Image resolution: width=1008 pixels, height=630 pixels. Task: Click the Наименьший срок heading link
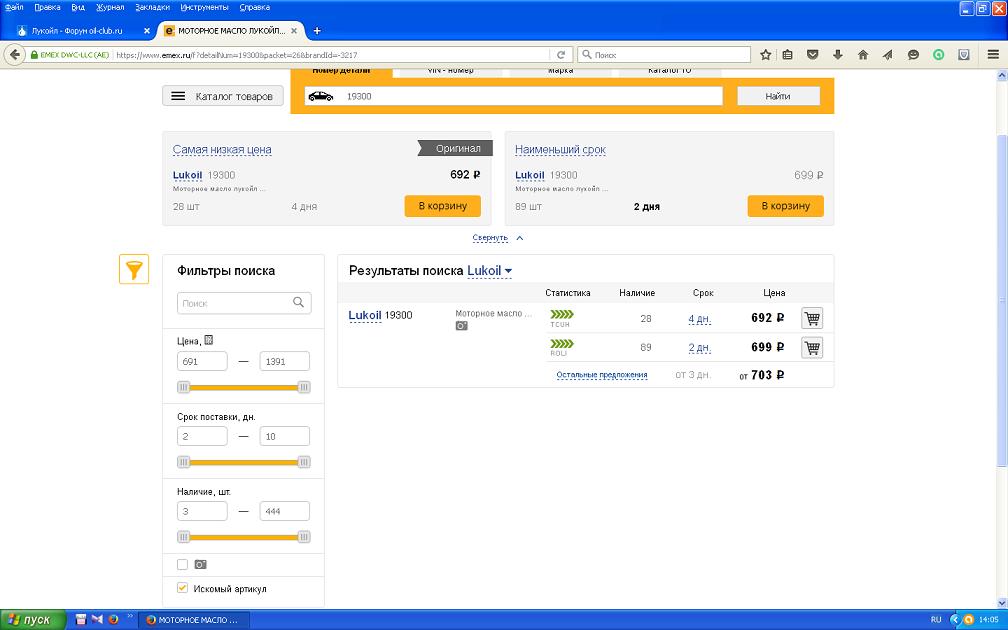point(560,150)
